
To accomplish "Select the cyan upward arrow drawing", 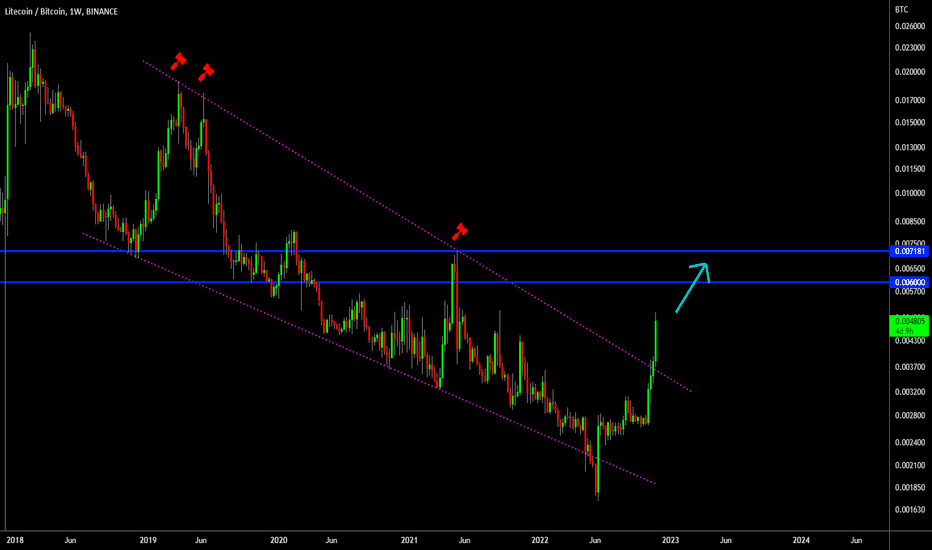I will [693, 287].
